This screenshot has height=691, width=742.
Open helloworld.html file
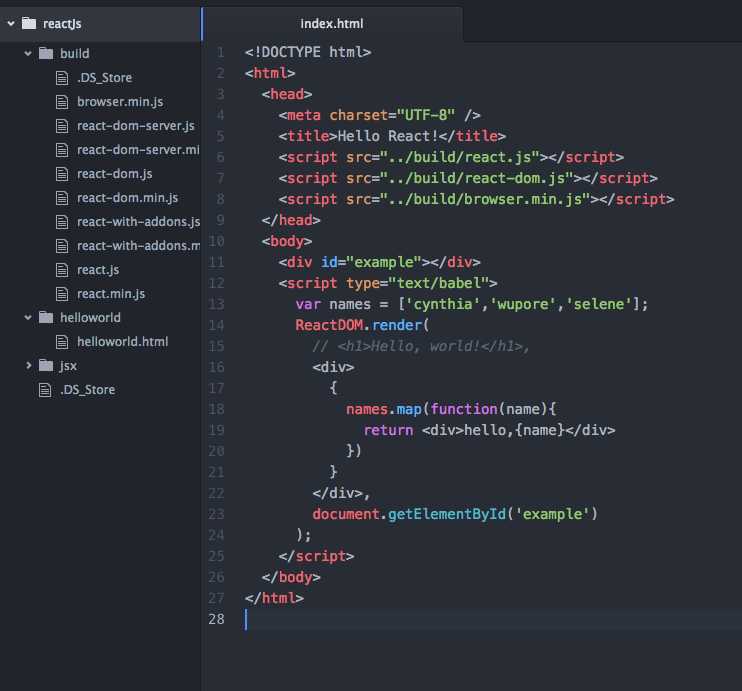[x=123, y=342]
